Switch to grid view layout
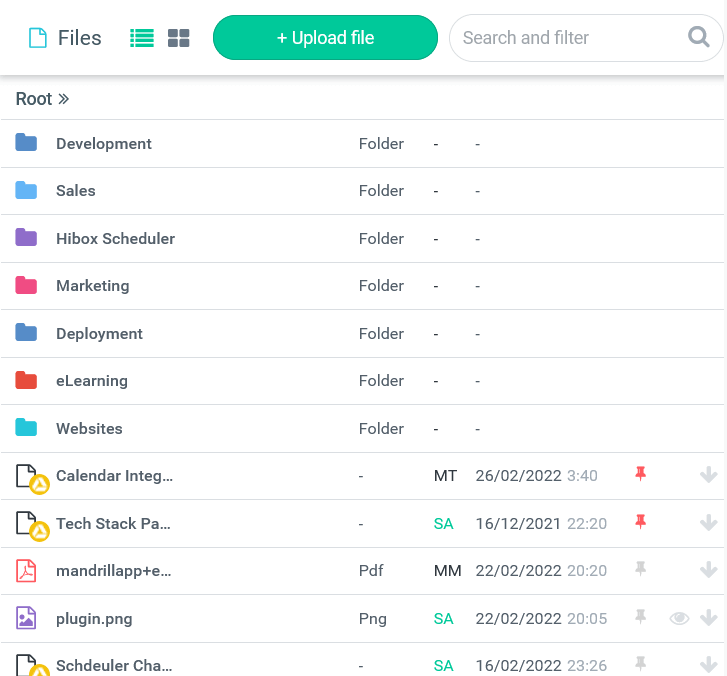The height and width of the screenshot is (676, 727). click(179, 38)
